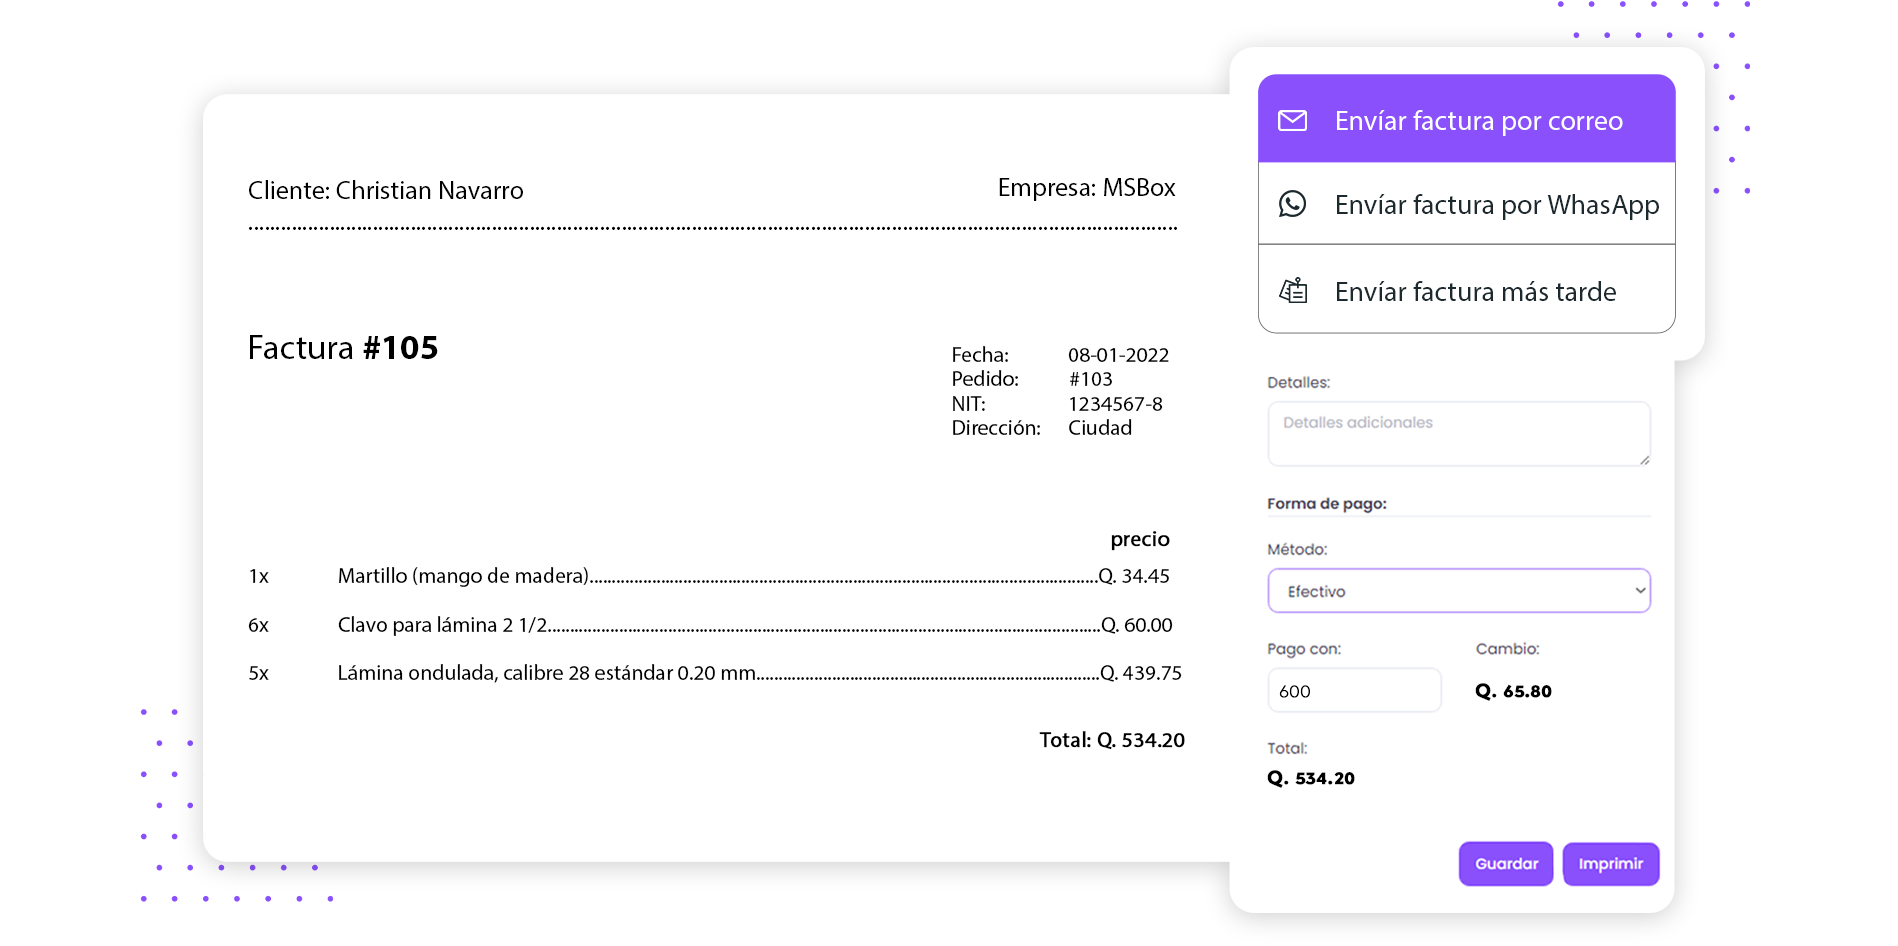Choose "Envíar factura por WhasApp" option

point(1496,205)
